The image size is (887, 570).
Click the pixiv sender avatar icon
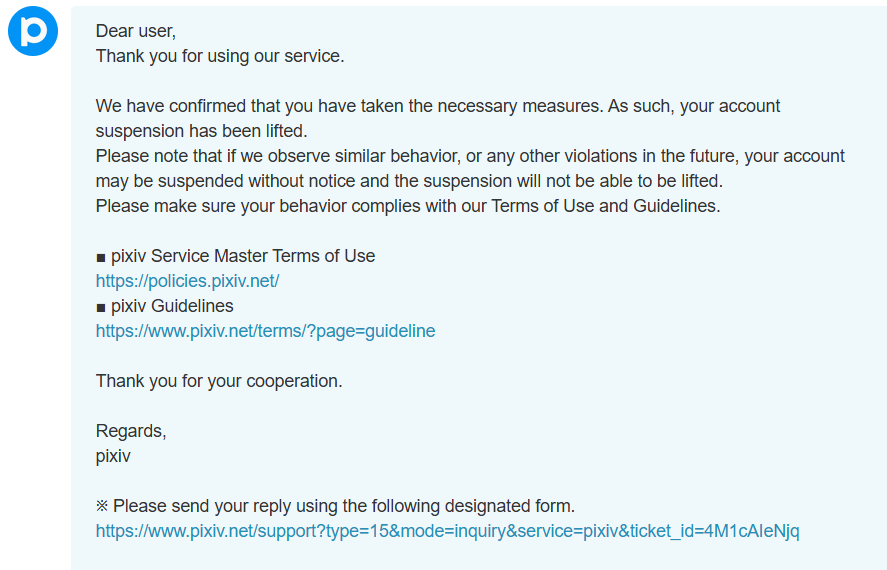33,31
